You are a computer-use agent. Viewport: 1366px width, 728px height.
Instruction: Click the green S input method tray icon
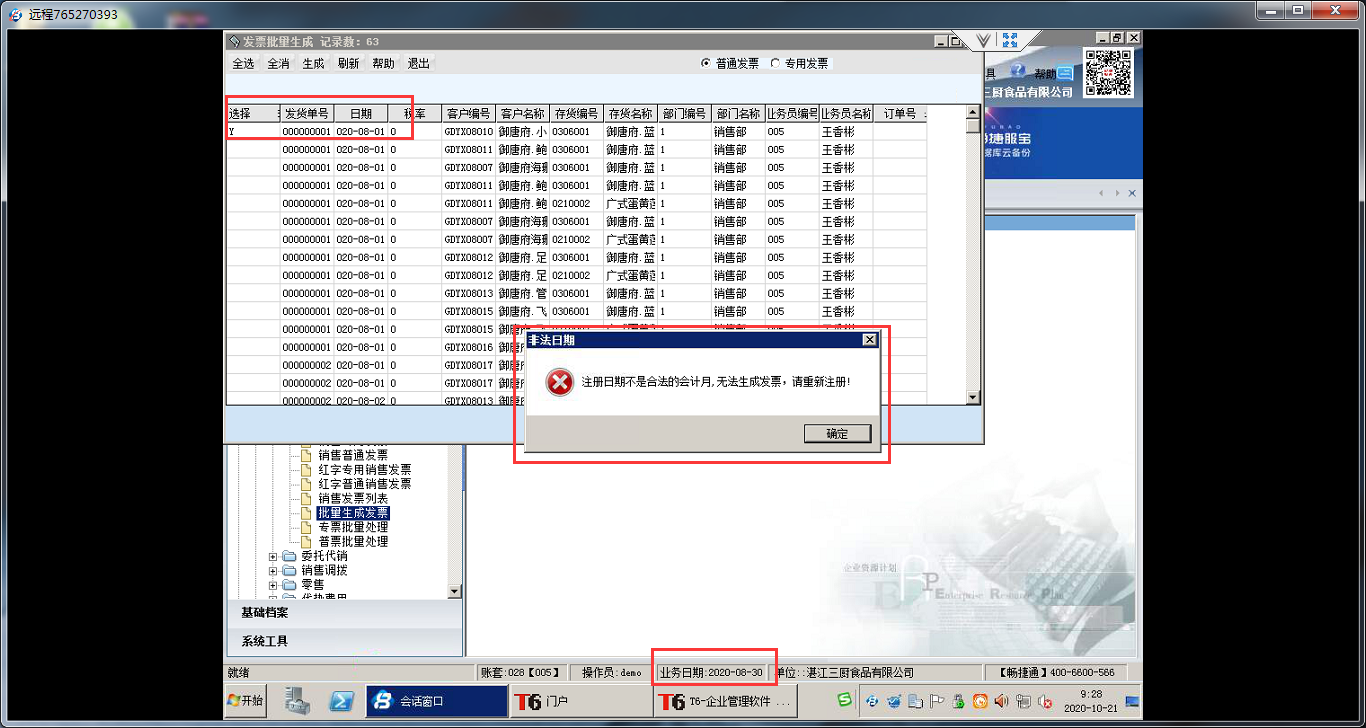pyautogui.click(x=844, y=701)
